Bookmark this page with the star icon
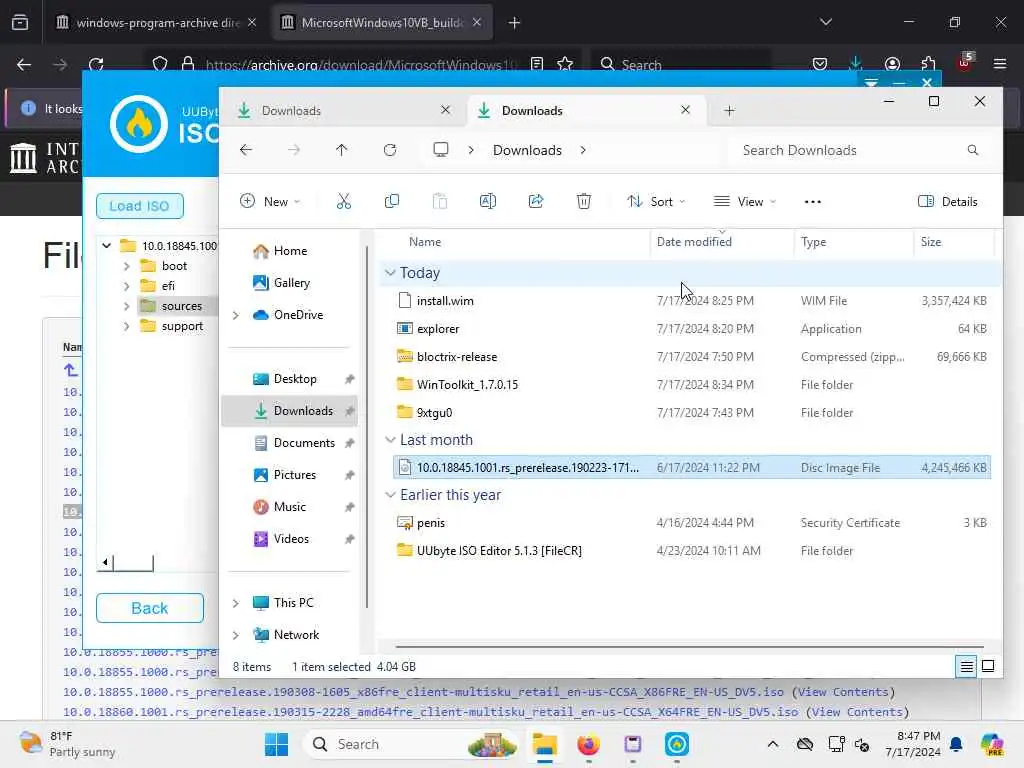 coord(565,64)
